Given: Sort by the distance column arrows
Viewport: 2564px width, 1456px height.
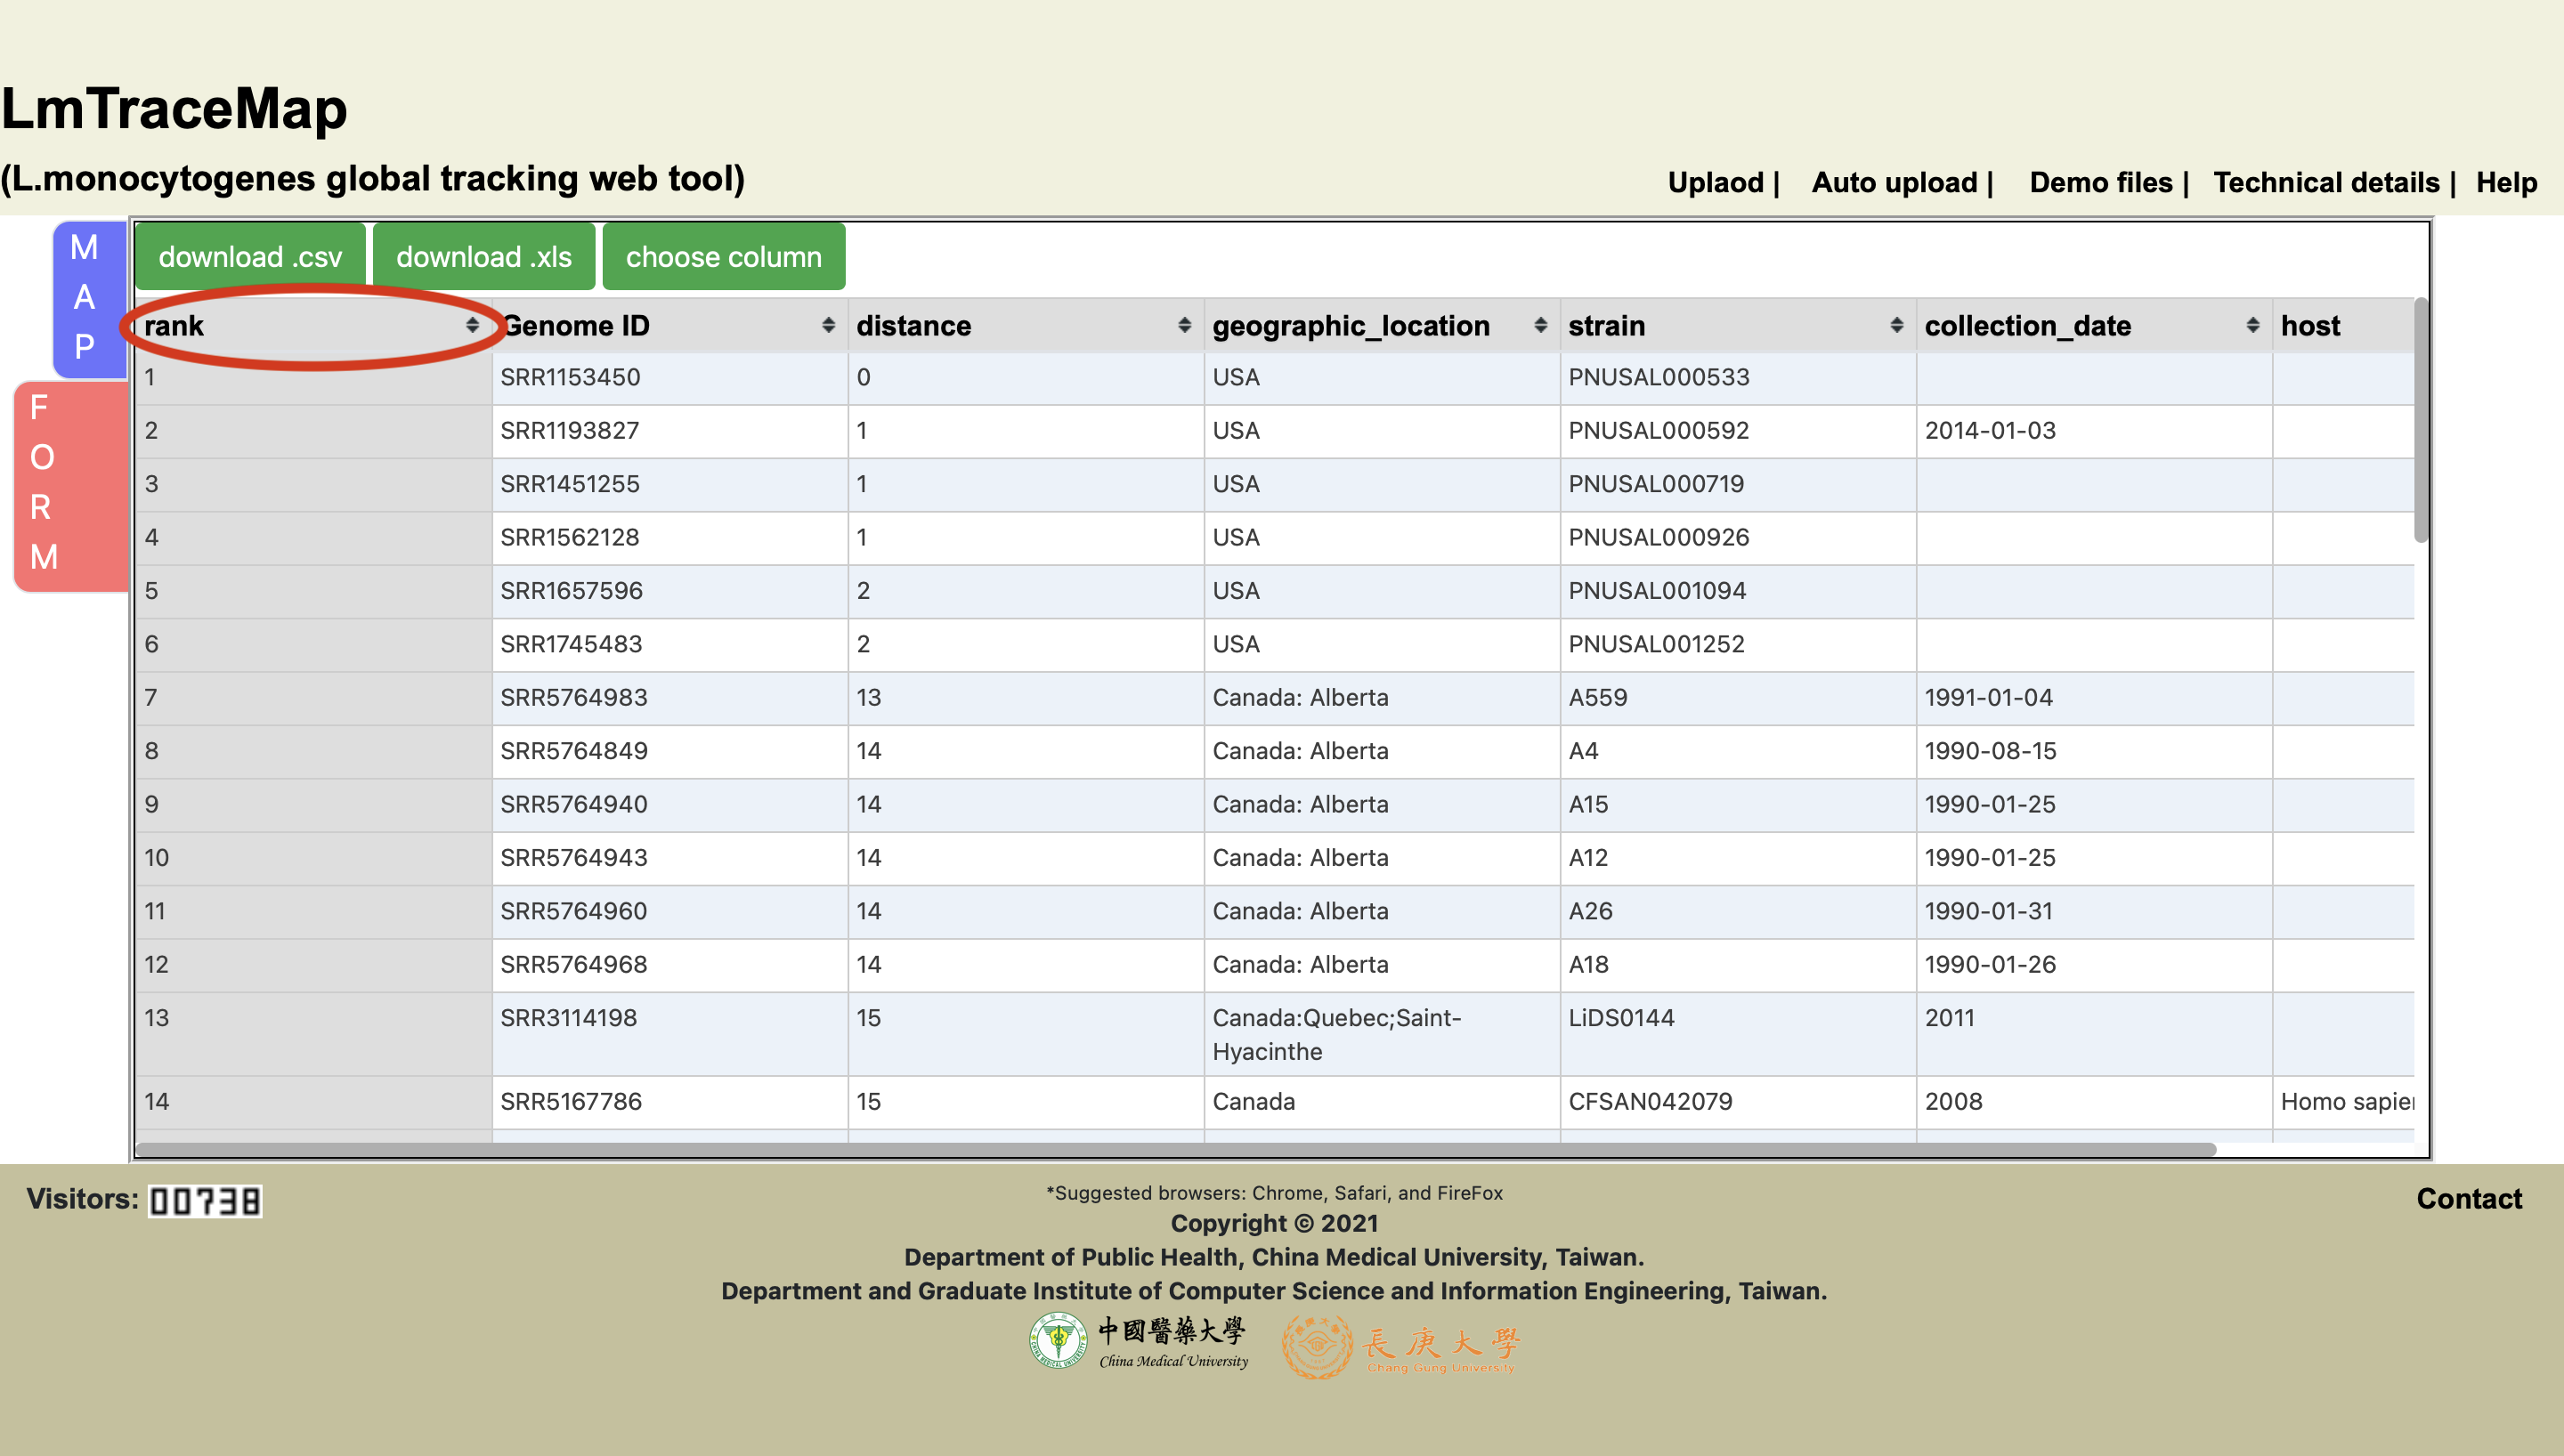Looking at the screenshot, I should tap(1184, 325).
